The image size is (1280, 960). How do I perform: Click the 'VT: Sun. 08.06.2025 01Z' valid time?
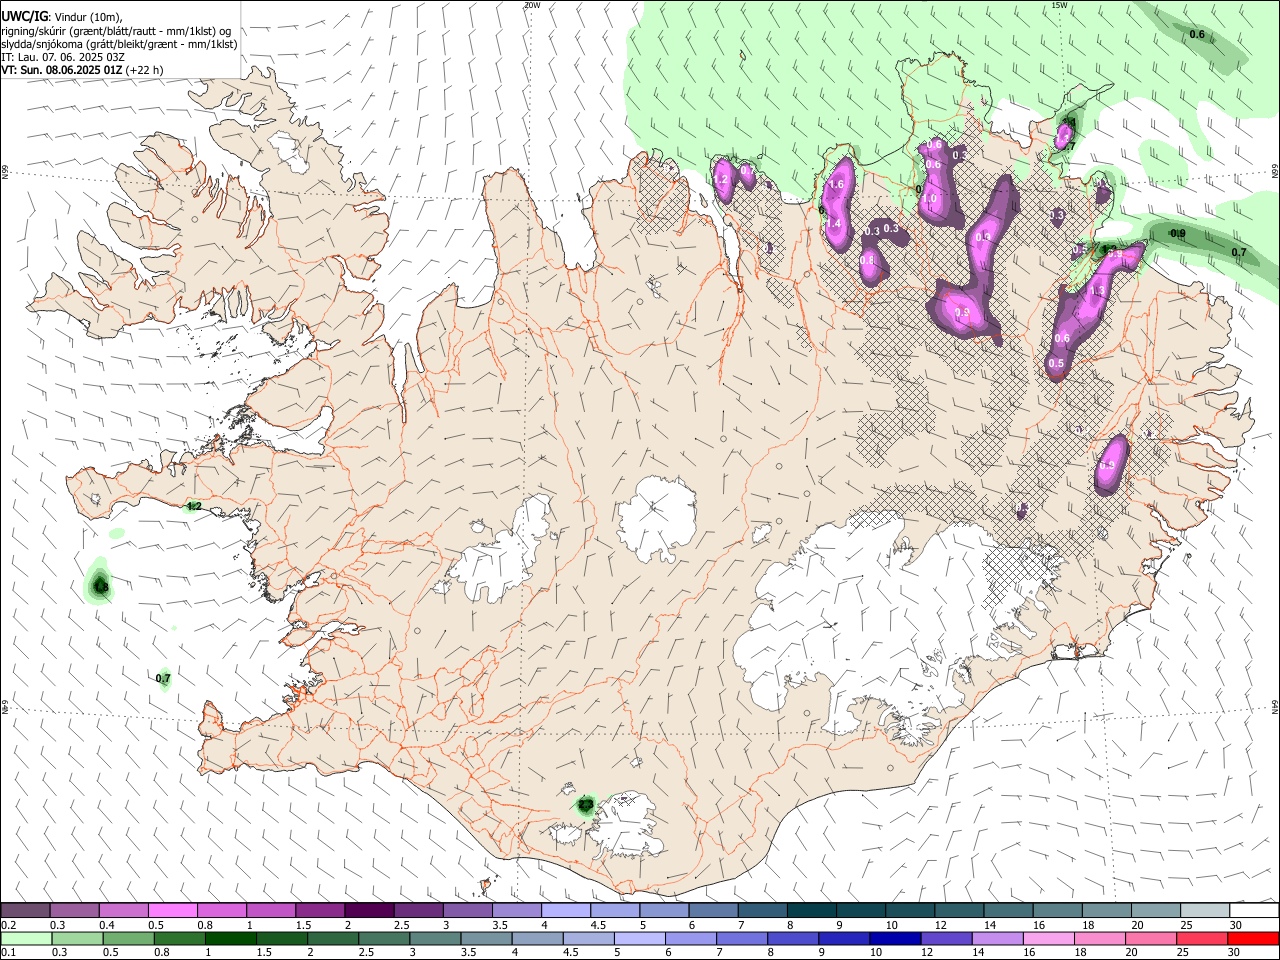click(62, 70)
